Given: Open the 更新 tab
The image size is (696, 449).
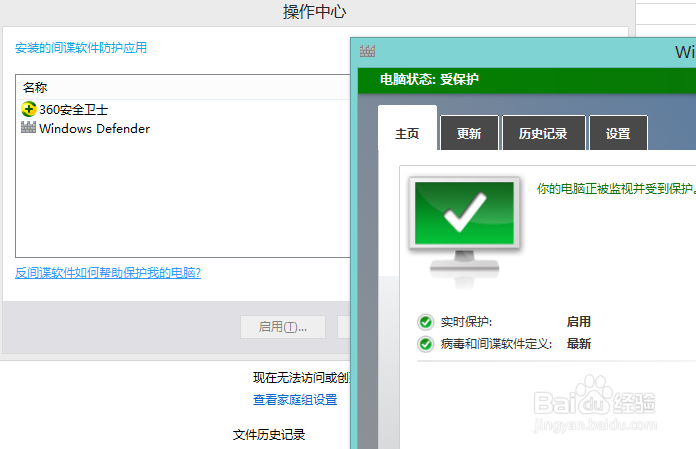Looking at the screenshot, I should coord(469,133).
